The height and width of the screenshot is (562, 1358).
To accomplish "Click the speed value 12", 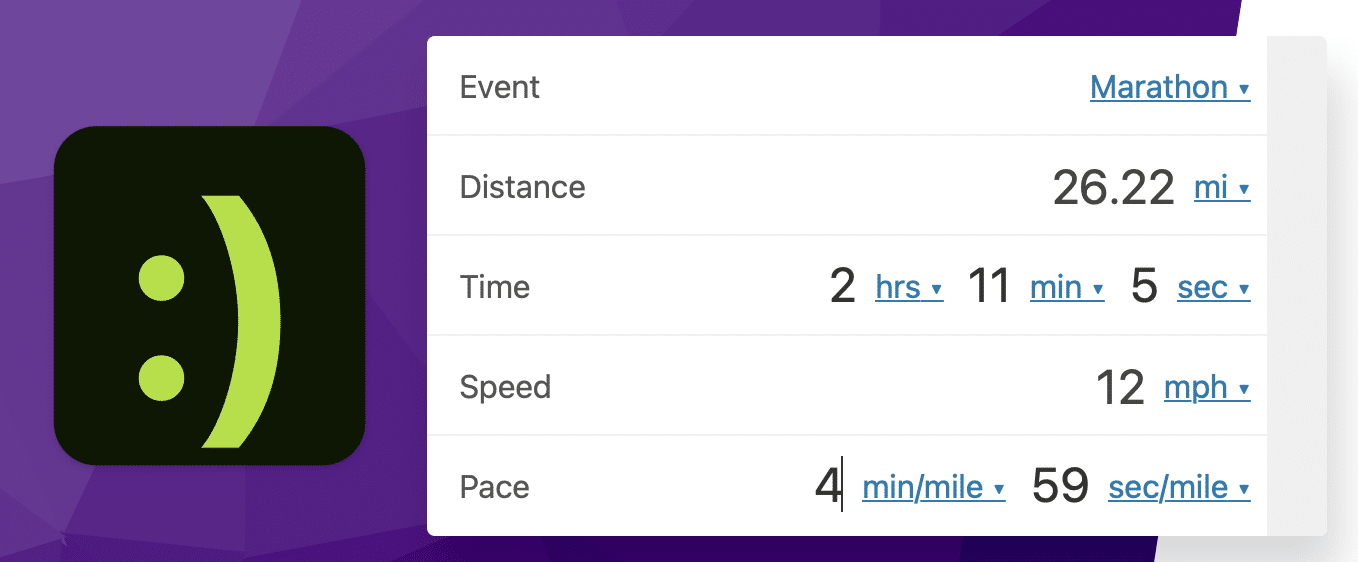I will (1119, 388).
